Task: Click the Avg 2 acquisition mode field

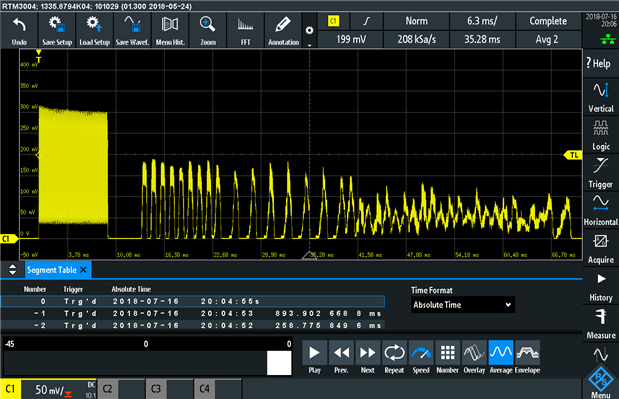Action: tap(548, 39)
